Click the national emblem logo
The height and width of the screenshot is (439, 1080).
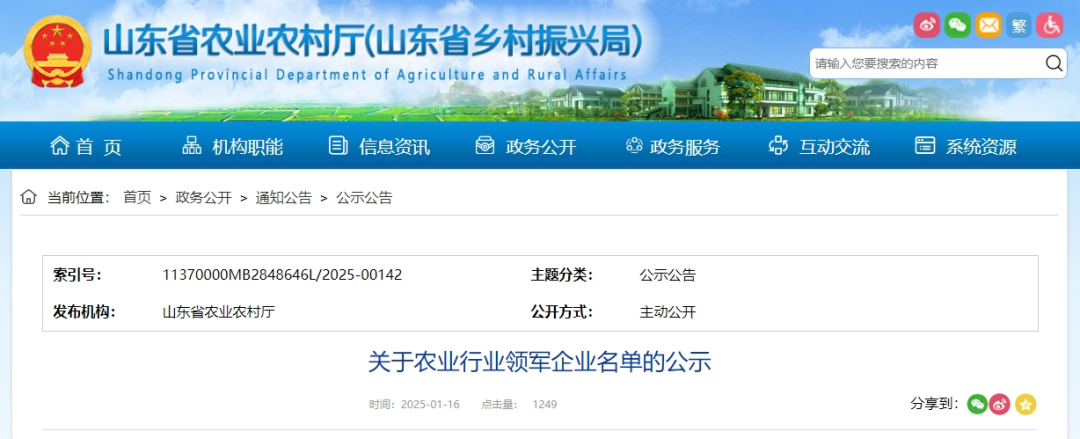(x=57, y=52)
